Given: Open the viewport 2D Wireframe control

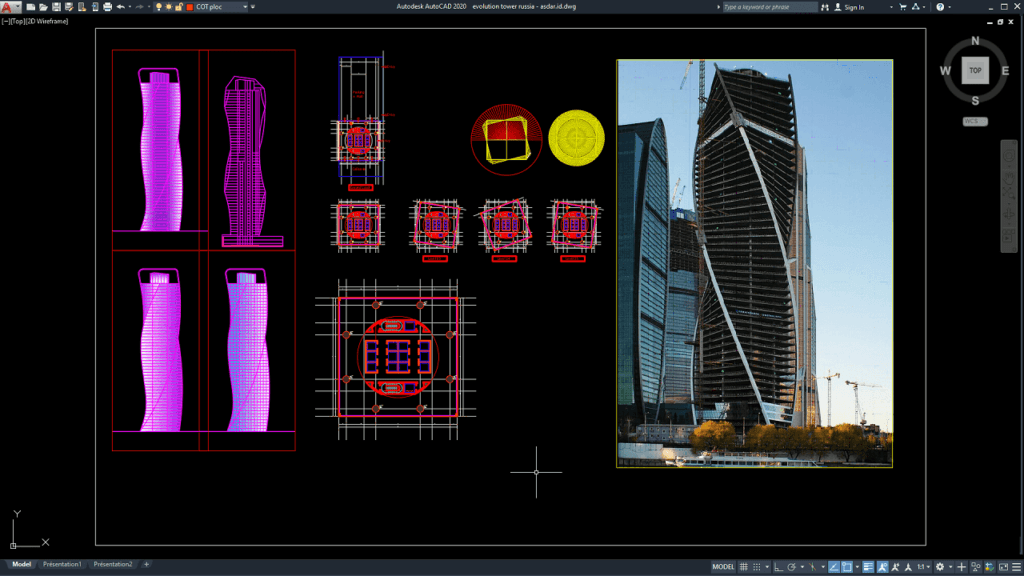Looking at the screenshot, I should point(49,22).
